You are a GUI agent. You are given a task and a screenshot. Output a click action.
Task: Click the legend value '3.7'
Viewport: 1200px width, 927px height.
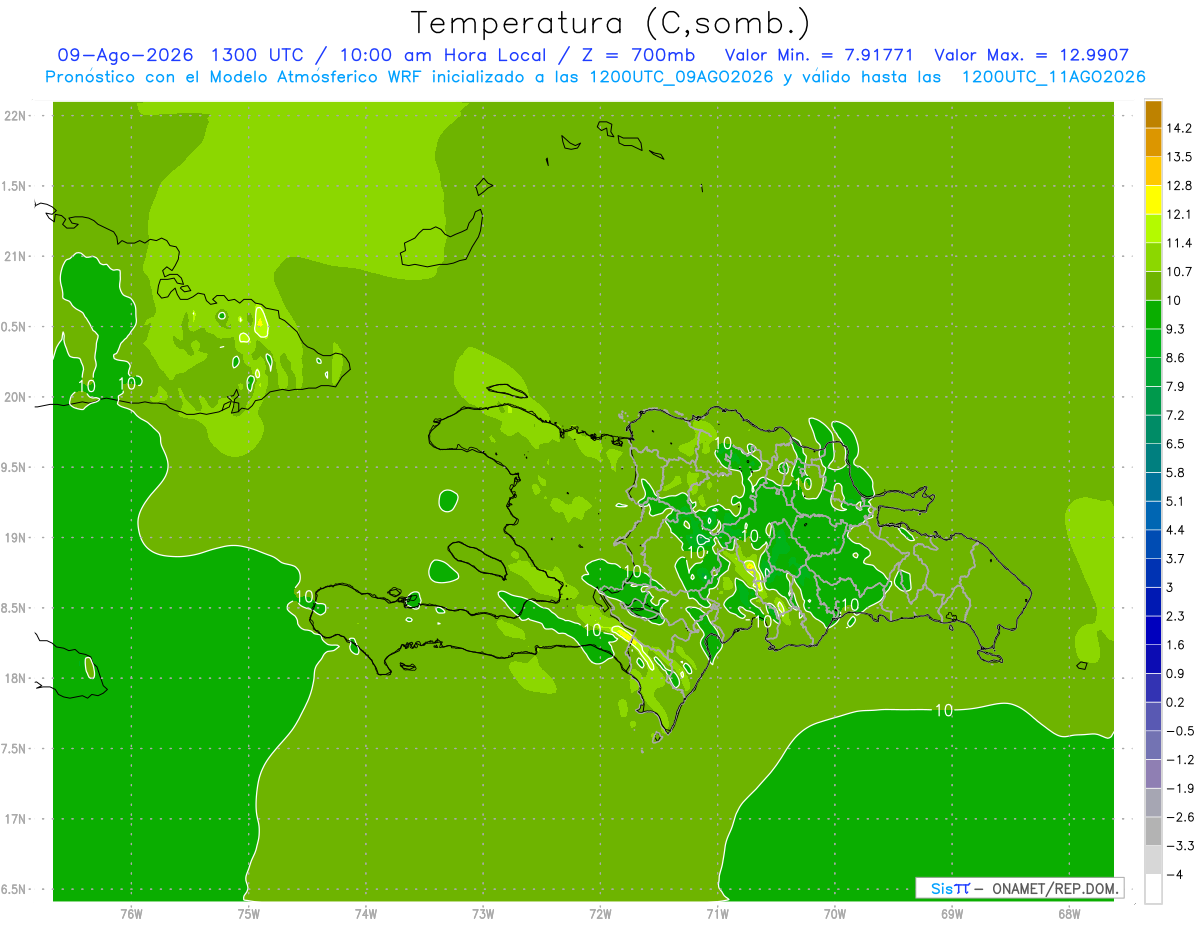1176,559
